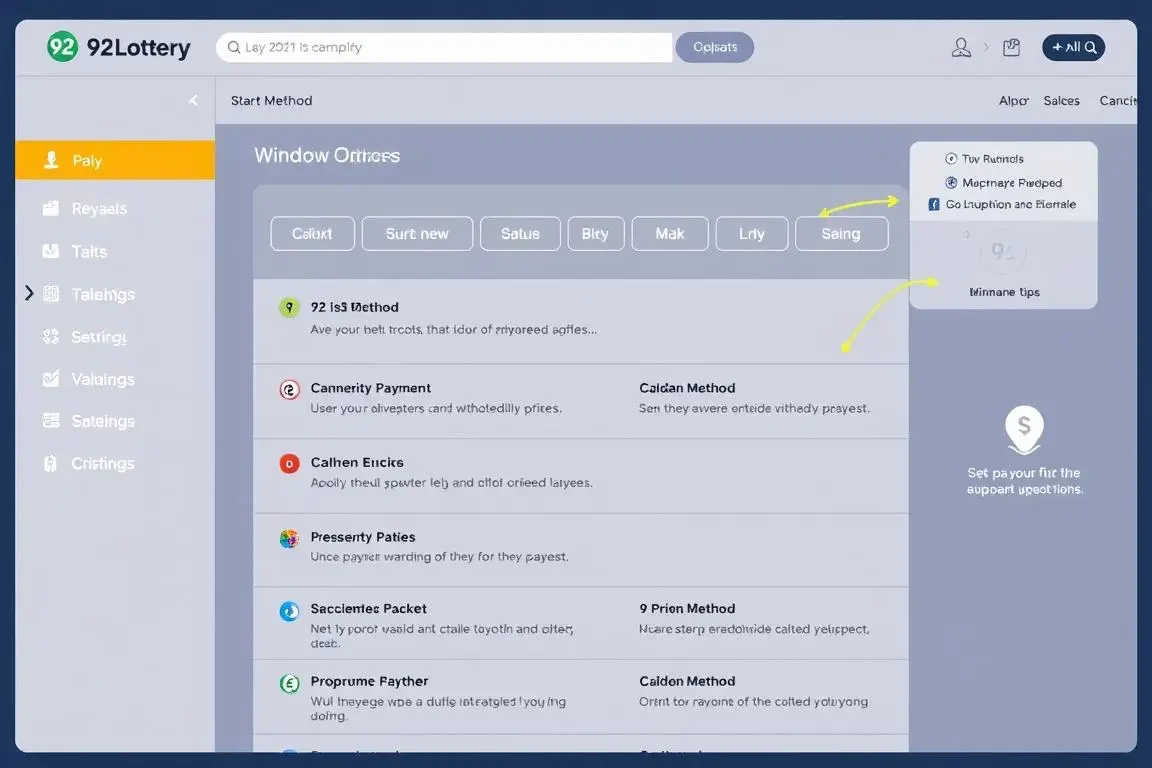Expand the Talehigs sidebar item arrow
Image resolution: width=1152 pixels, height=768 pixels.
click(x=29, y=293)
